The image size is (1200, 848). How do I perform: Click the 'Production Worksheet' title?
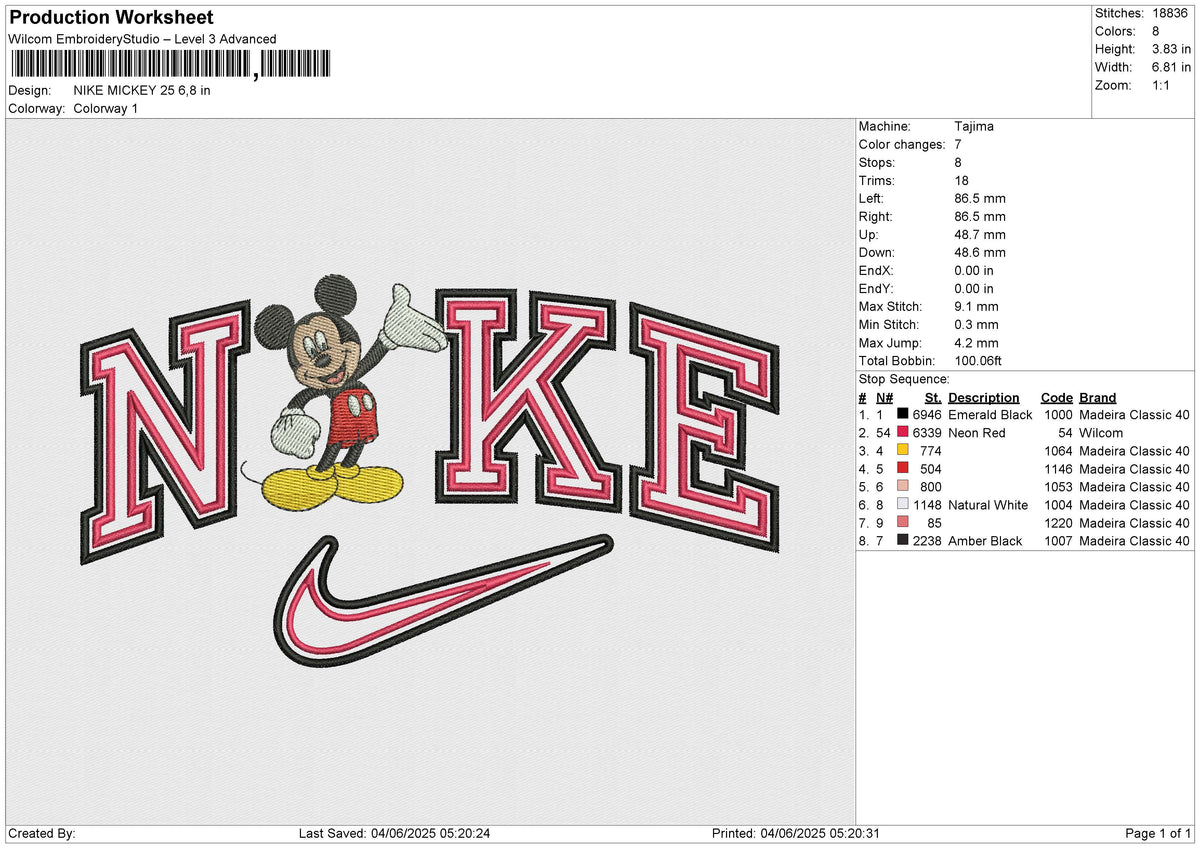click(x=110, y=18)
